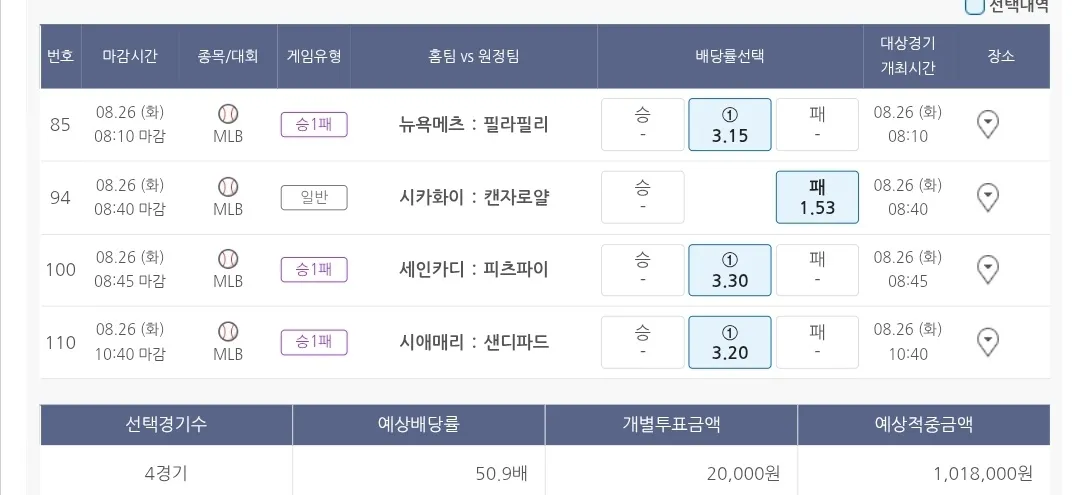Deselect the ① 3.15 odds for 뉴욕메츠 game
Image resolution: width=1080 pixels, height=495 pixels.
(x=729, y=125)
